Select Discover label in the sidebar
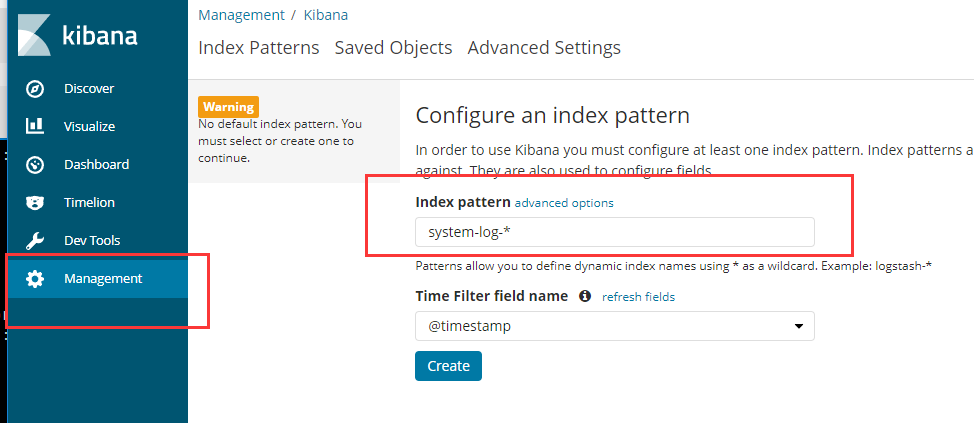 point(89,89)
